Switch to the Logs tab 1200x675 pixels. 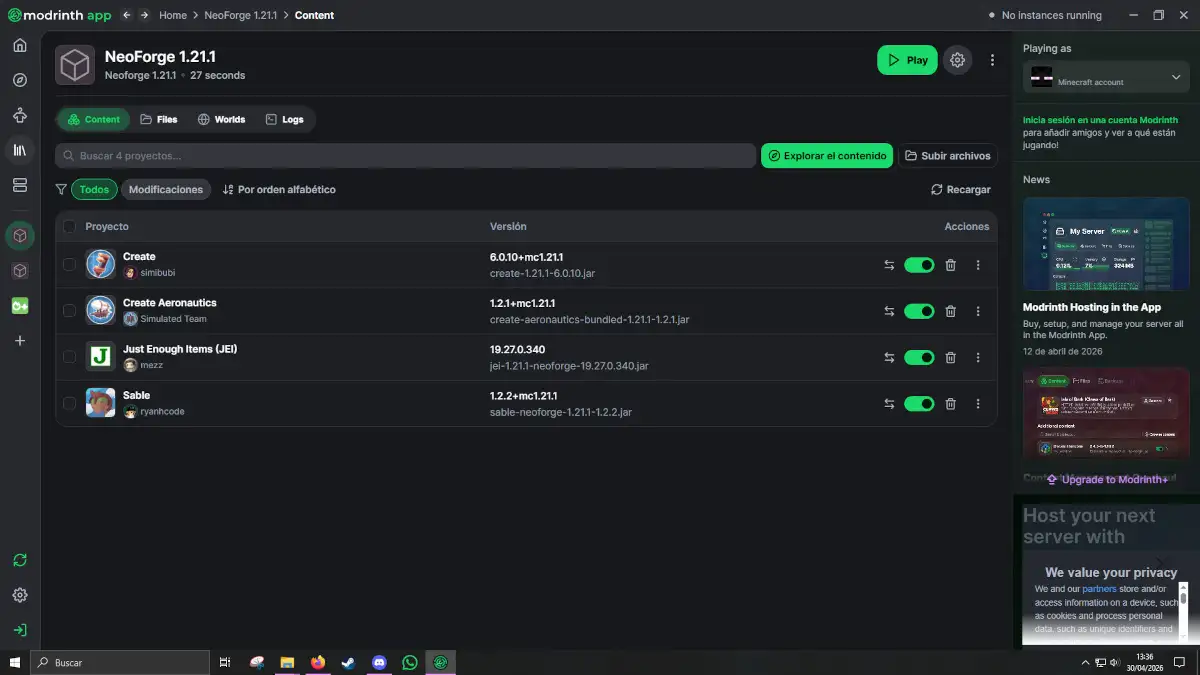click(284, 120)
